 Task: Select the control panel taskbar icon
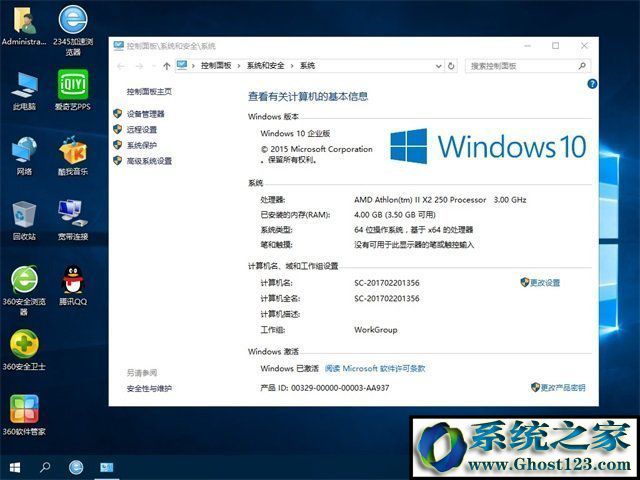[107, 467]
